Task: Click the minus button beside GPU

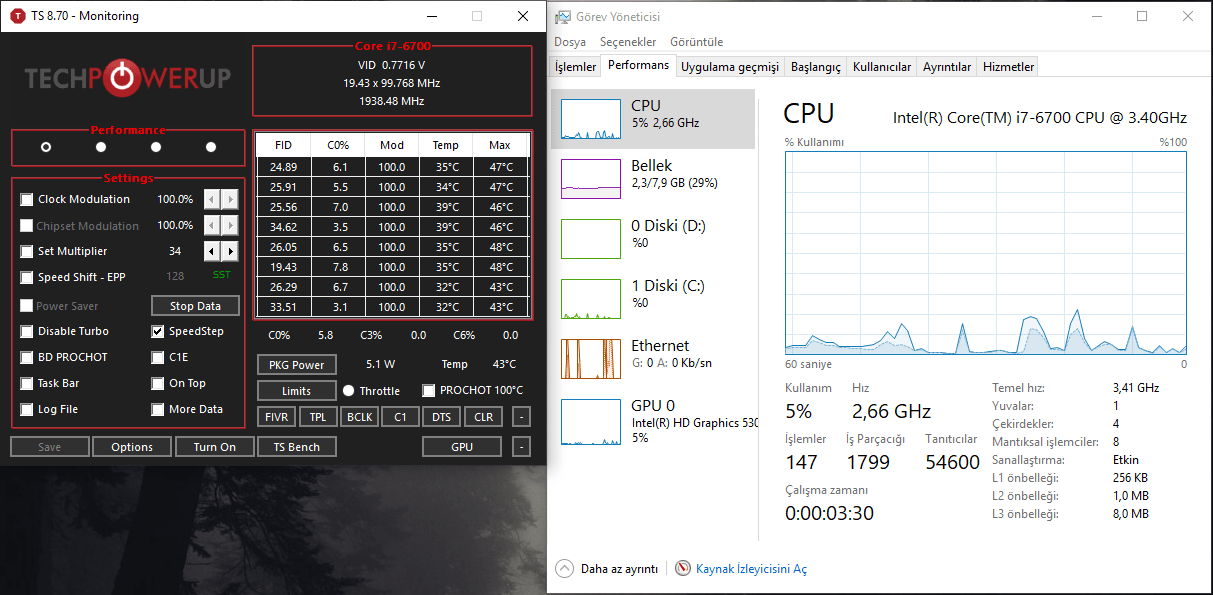Action: pos(521,447)
